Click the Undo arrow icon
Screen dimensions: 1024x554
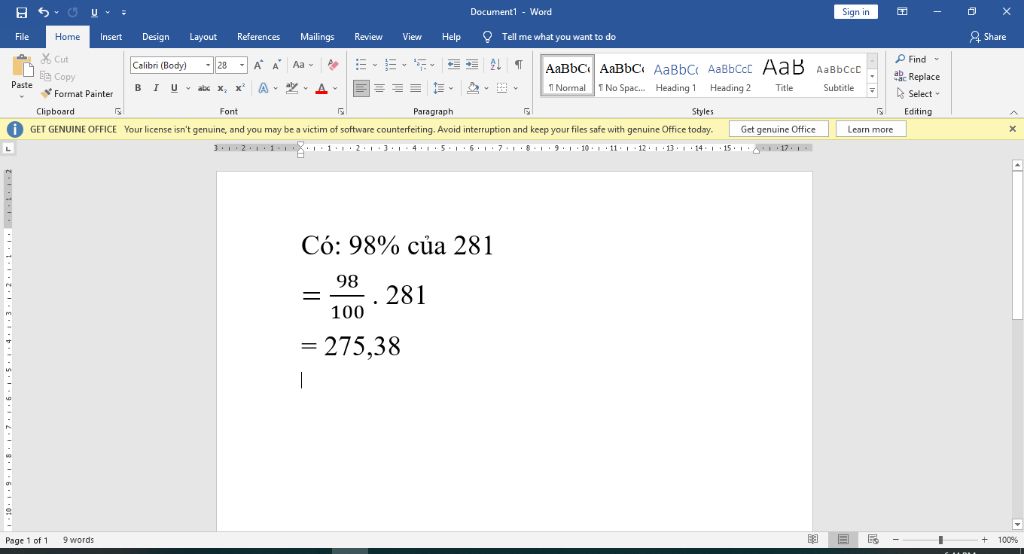coord(43,12)
